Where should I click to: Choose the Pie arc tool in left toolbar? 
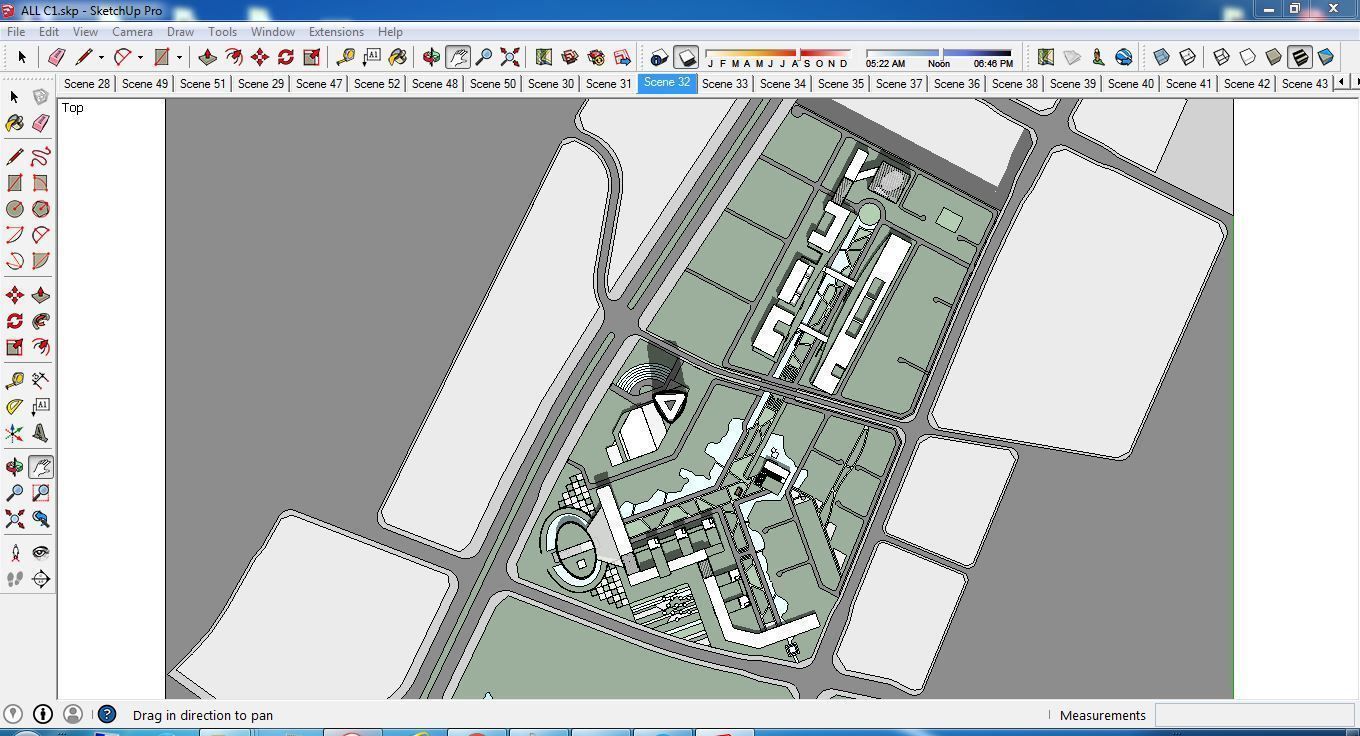(41, 261)
